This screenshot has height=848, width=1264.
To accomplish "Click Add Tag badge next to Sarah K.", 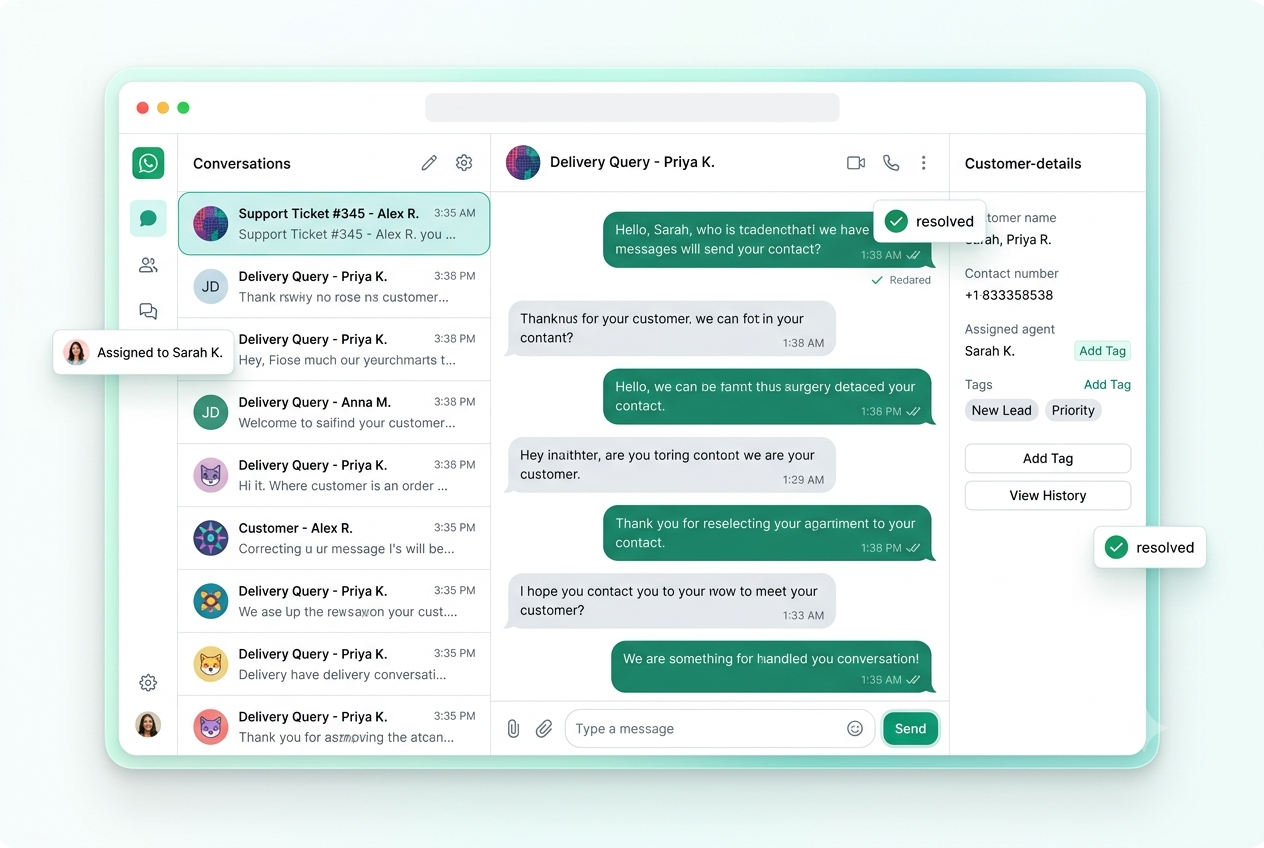I will tap(1103, 351).
